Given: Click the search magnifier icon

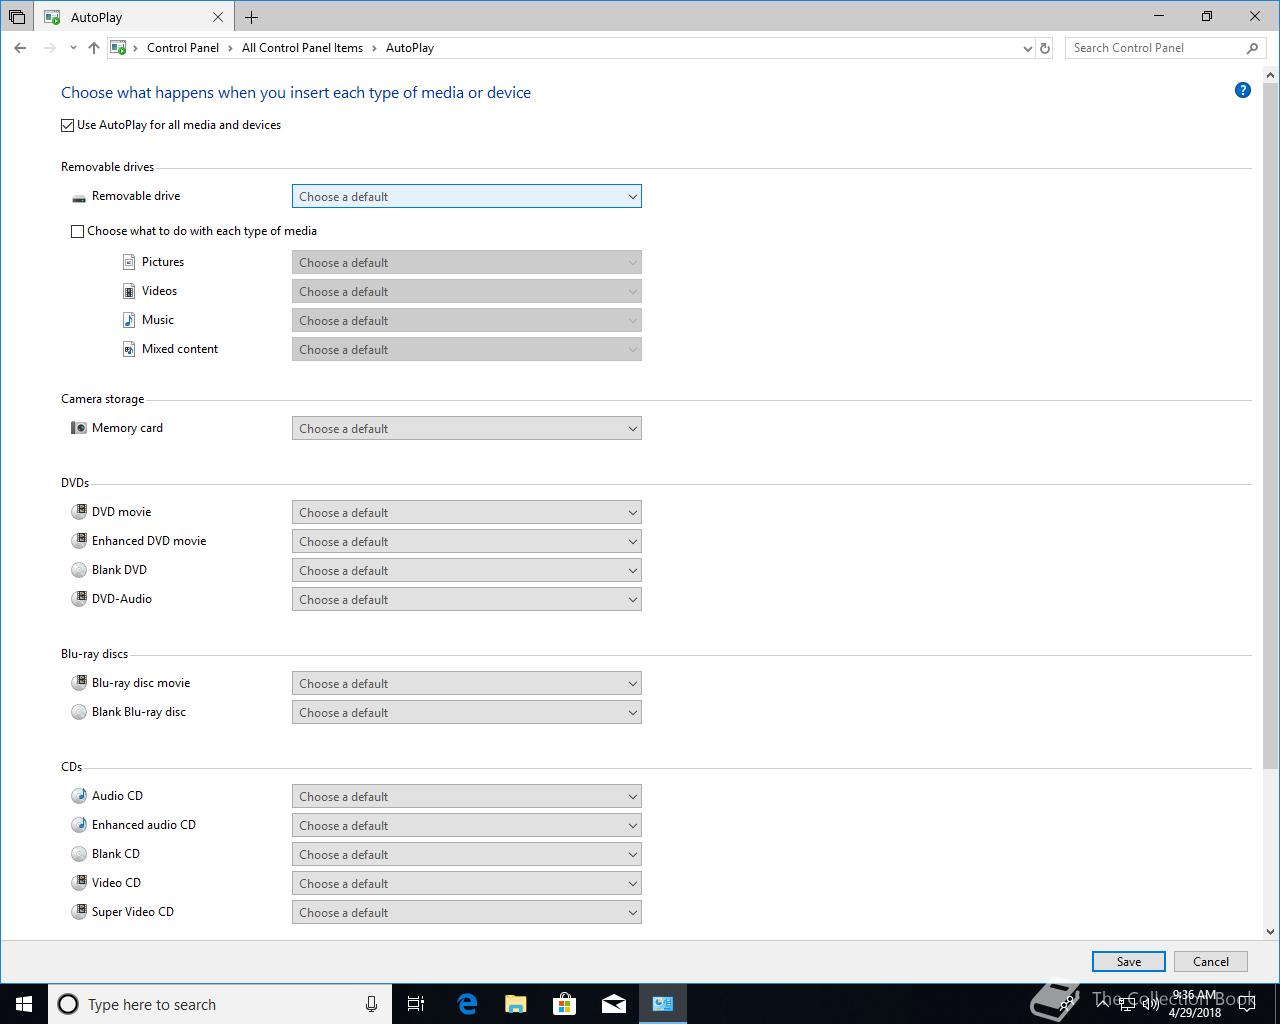Looking at the screenshot, I should [1252, 48].
